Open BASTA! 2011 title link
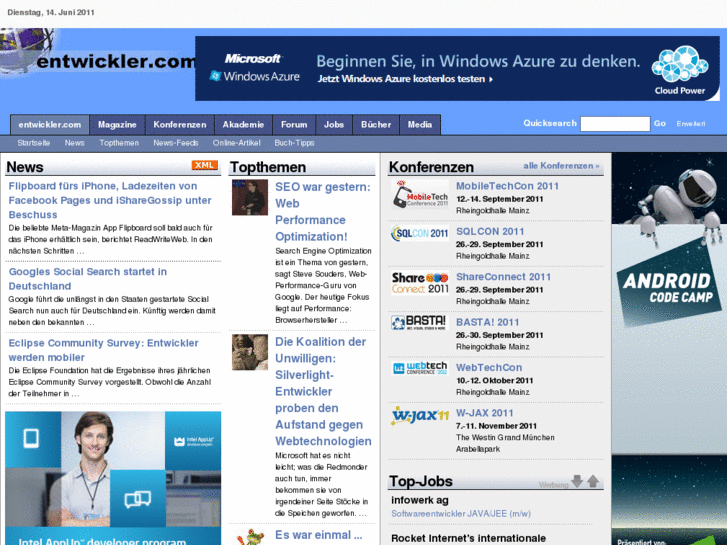The image size is (727, 545). tap(487, 322)
